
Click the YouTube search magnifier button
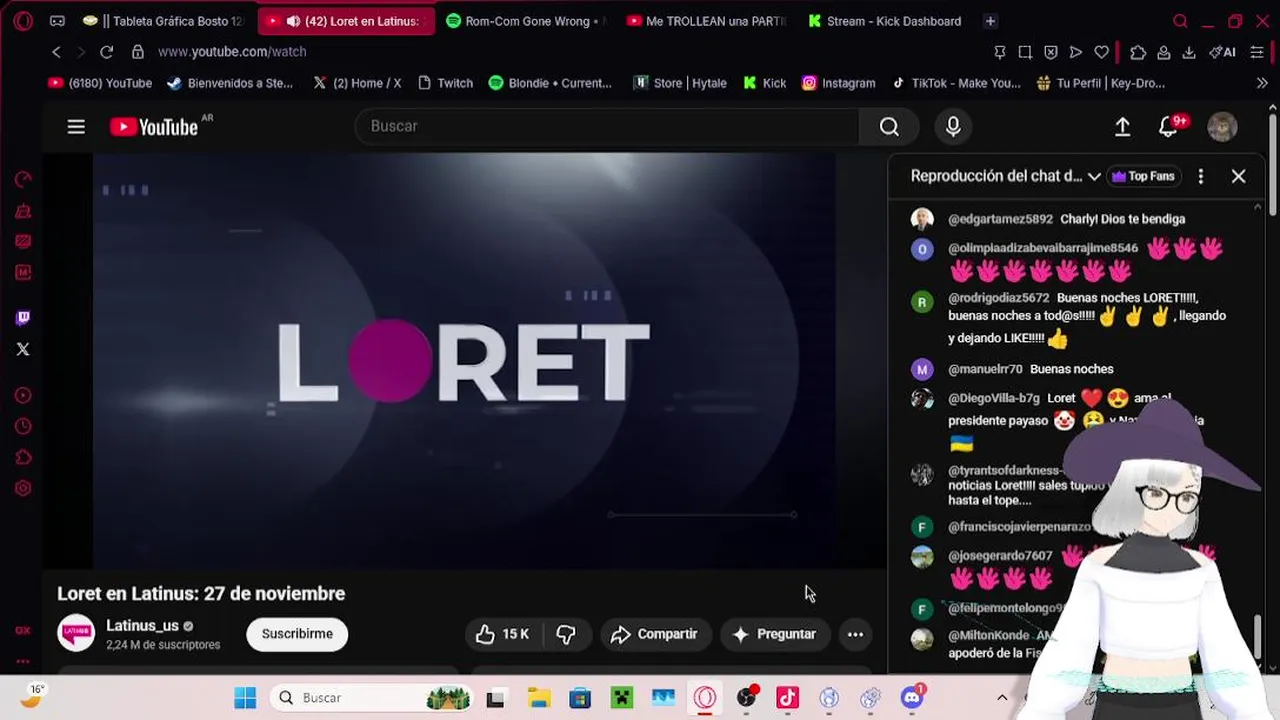(889, 126)
